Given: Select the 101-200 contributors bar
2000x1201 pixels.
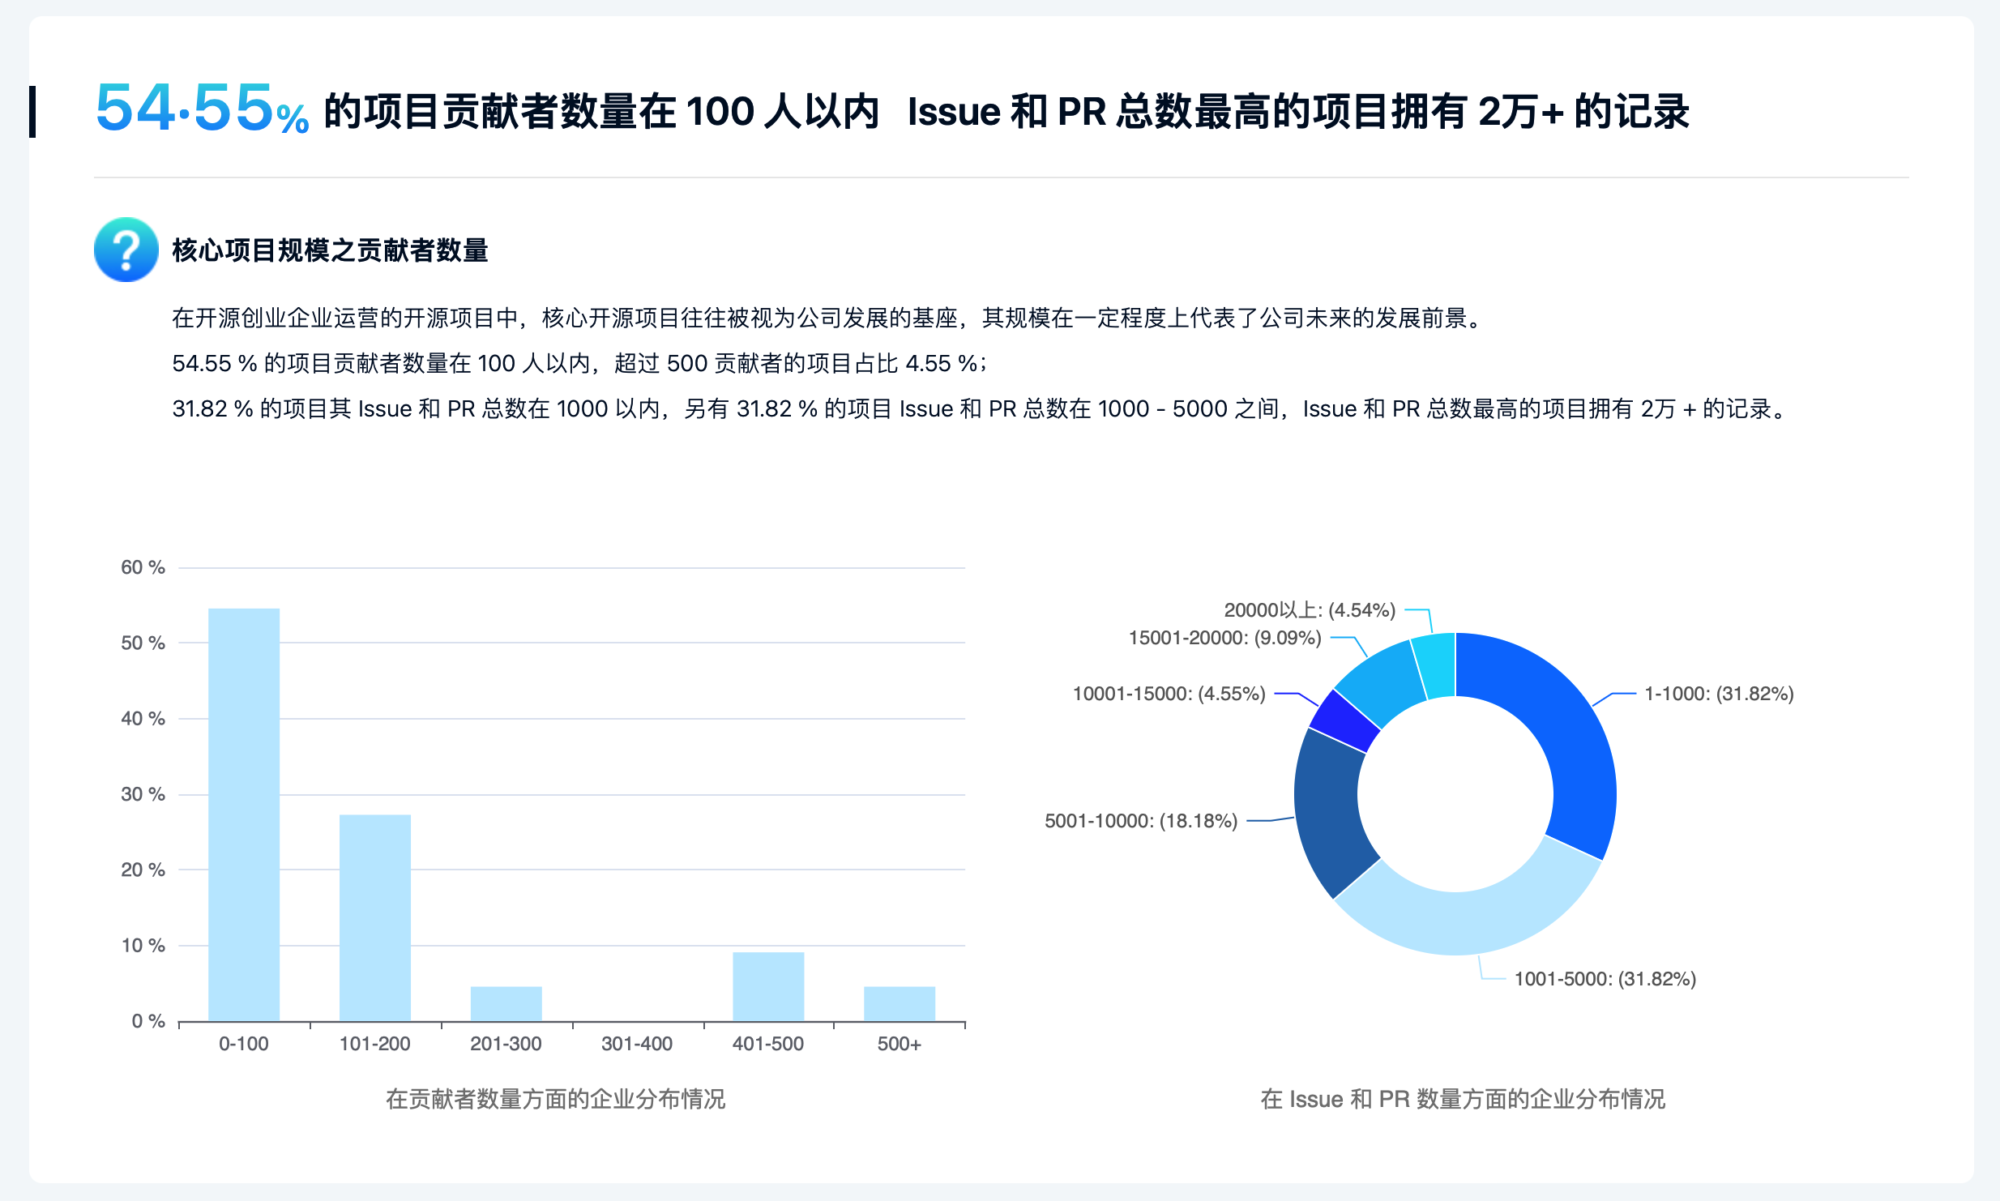Looking at the screenshot, I should pyautogui.click(x=375, y=917).
